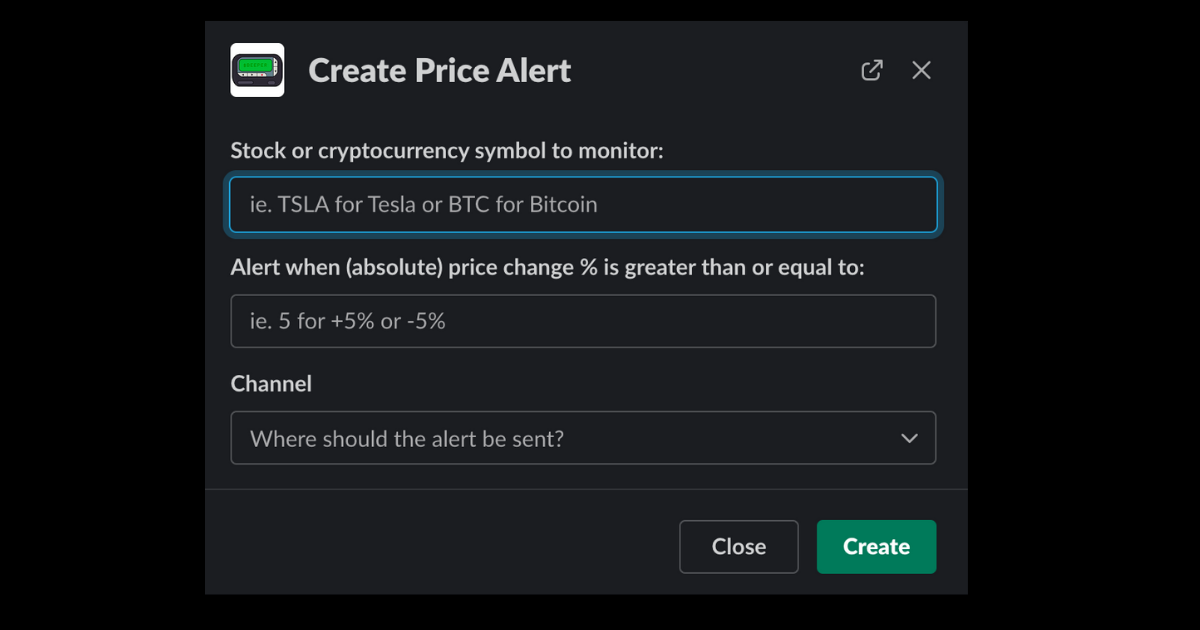
Task: Click the "Channel" field label
Action: pos(271,384)
